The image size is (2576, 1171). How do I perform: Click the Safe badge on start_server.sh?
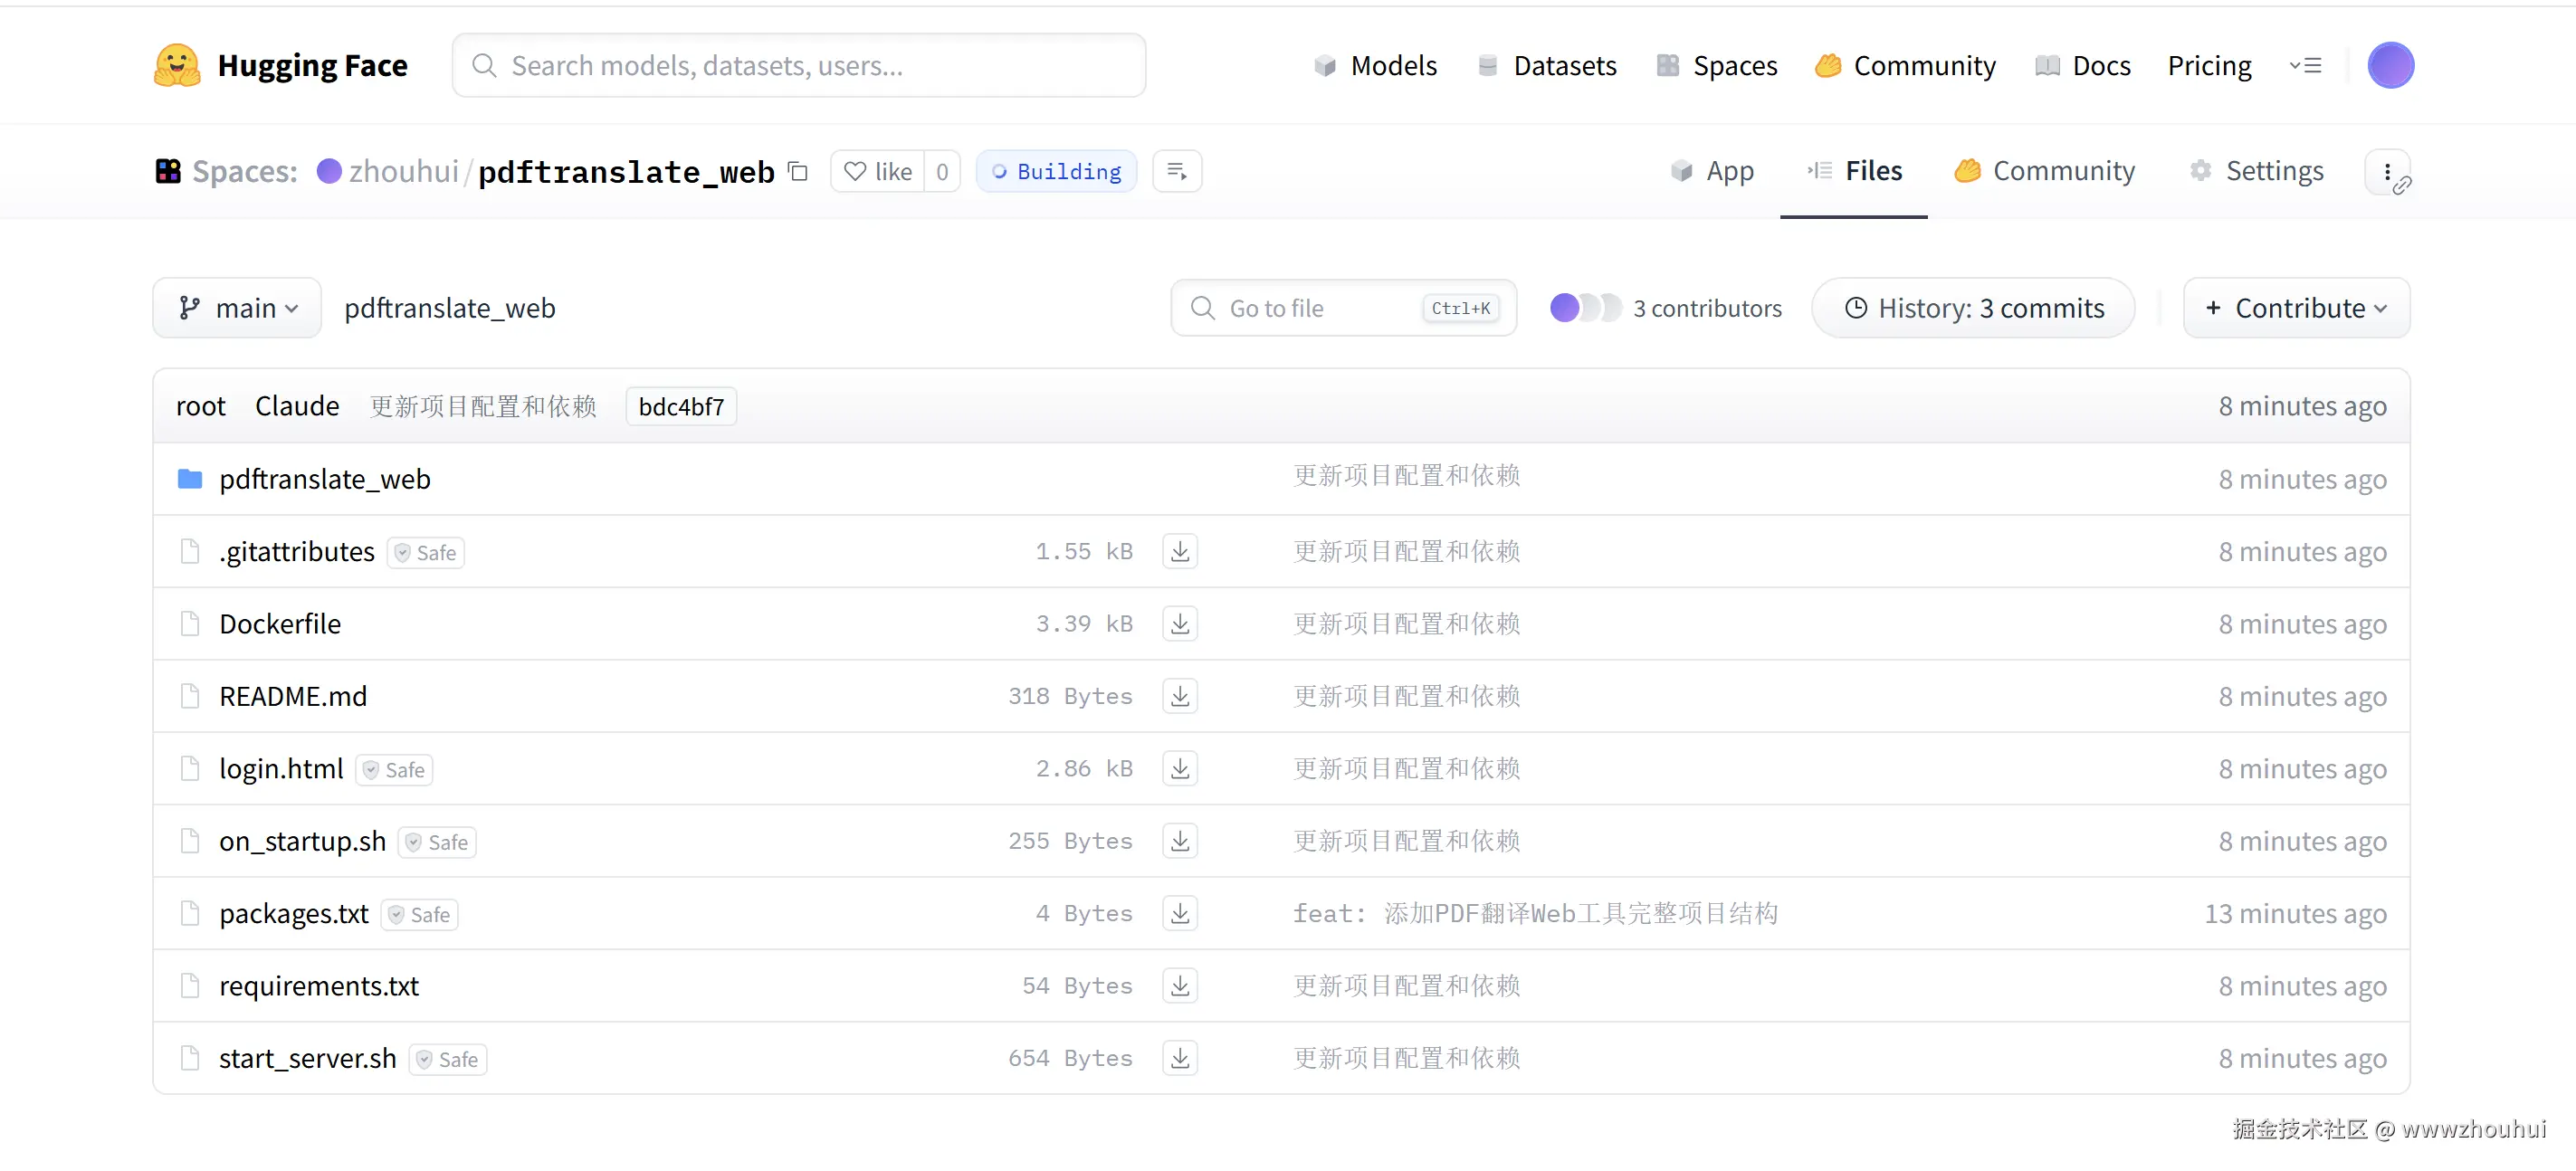click(448, 1059)
